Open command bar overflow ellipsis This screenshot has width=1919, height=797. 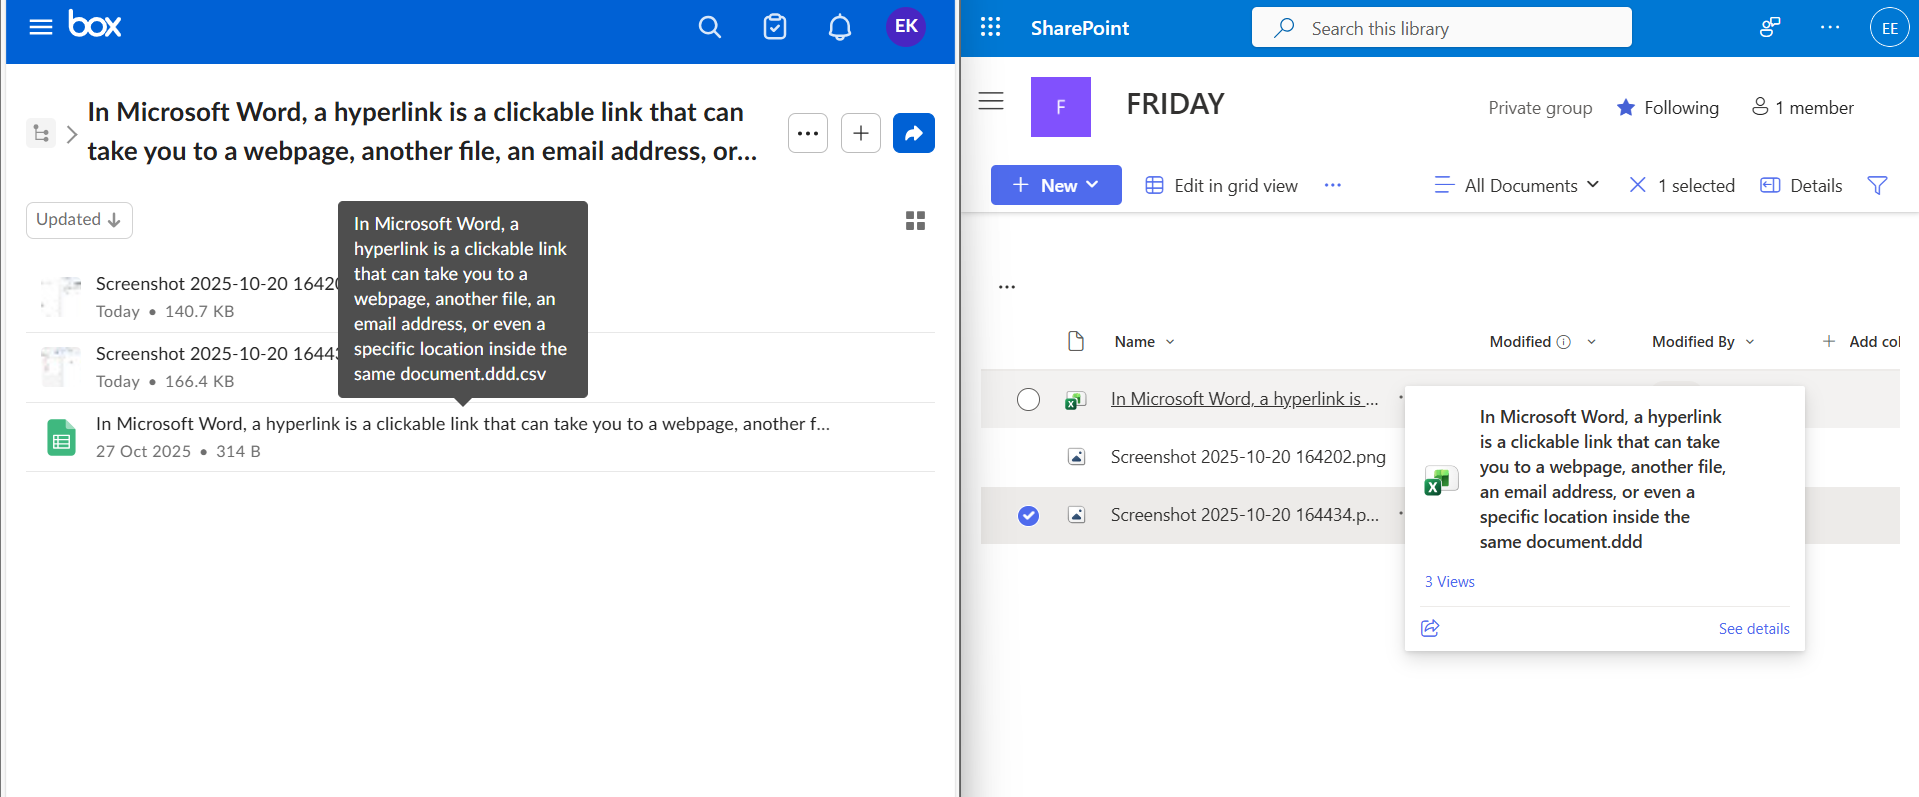point(1332,185)
